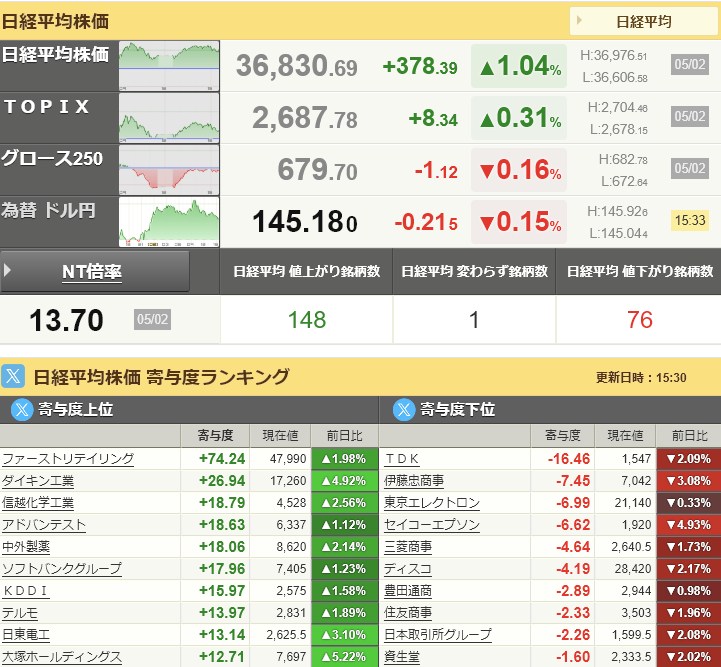Click the unchanged stocks count 1

pyautogui.click(x=474, y=320)
